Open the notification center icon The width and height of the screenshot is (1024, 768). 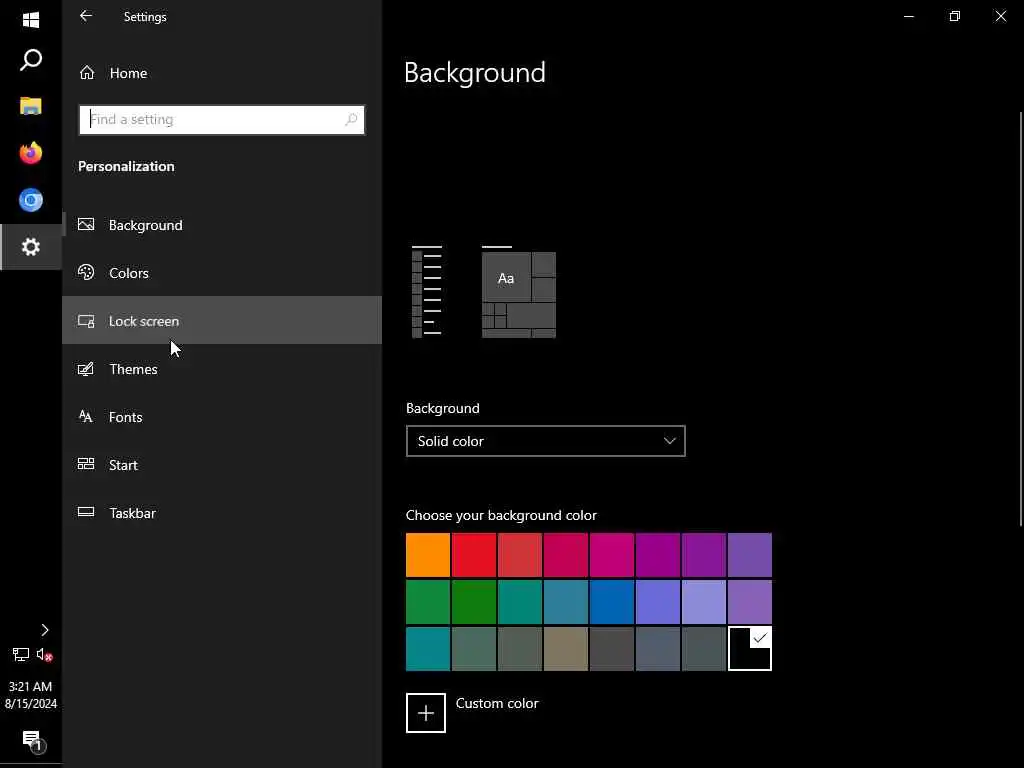pos(31,740)
